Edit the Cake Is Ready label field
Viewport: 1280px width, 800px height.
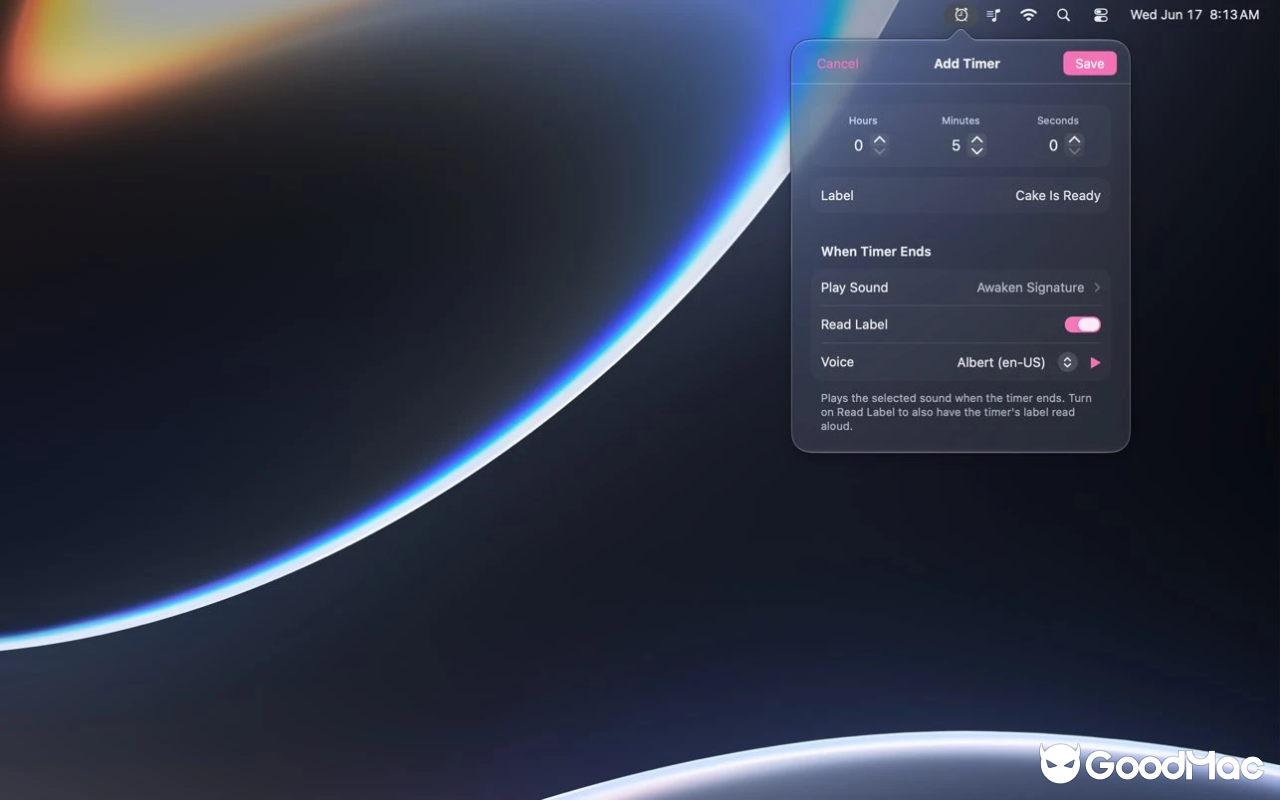tap(960, 195)
